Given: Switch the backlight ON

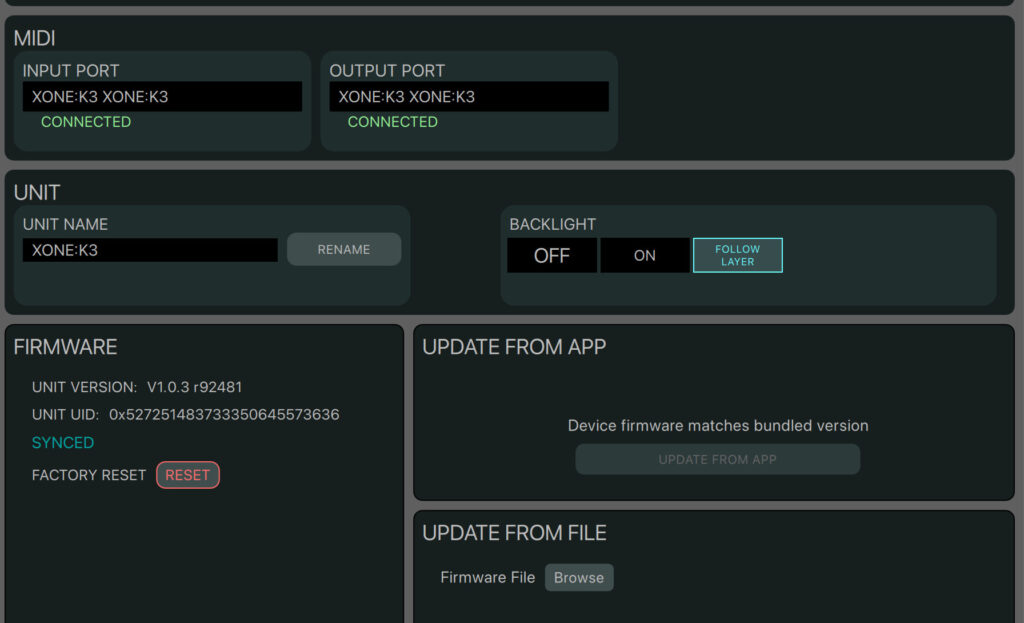Looking at the screenshot, I should coord(645,255).
